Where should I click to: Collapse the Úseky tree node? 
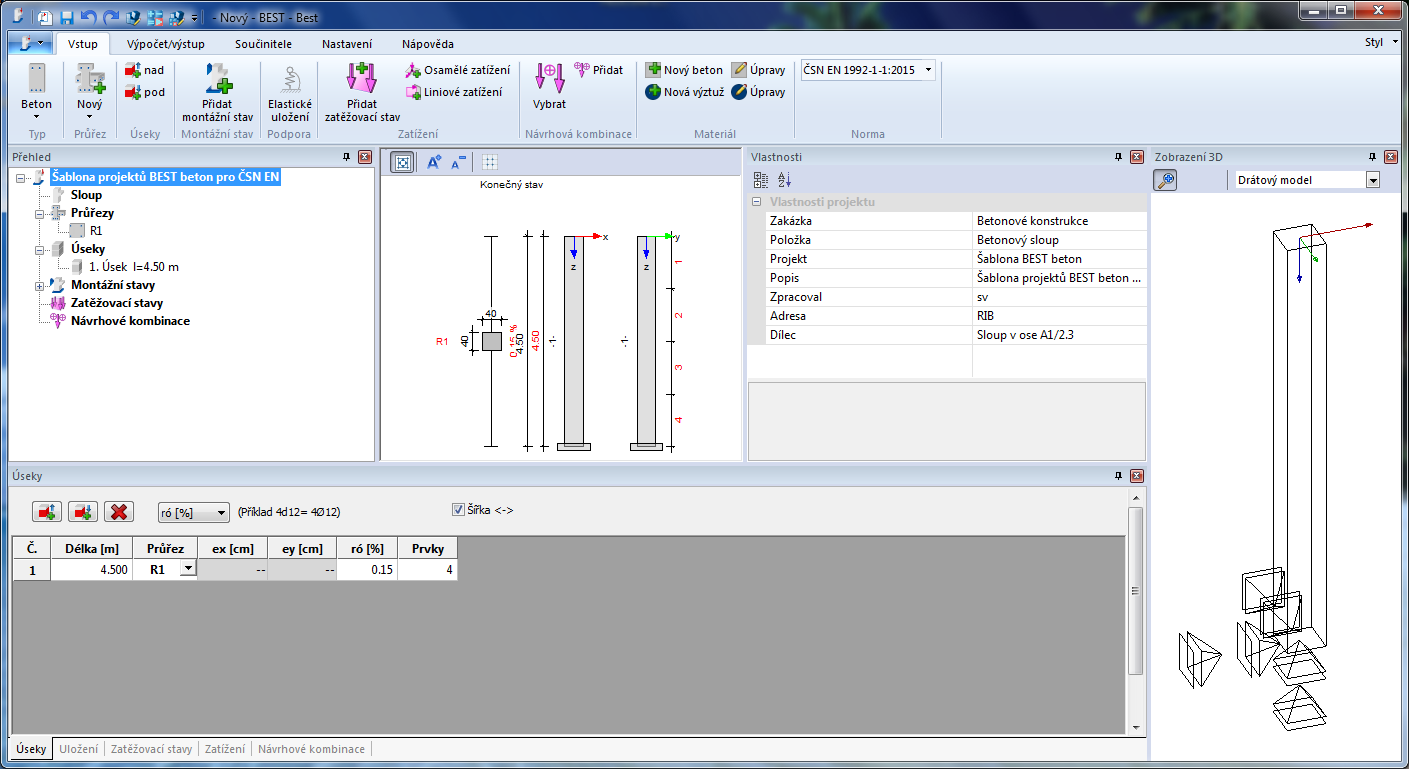[40, 250]
